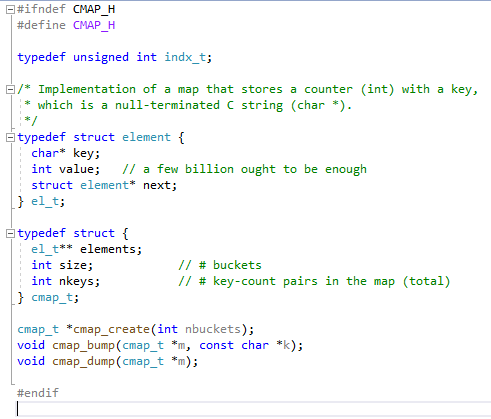Click the indx_t type name

(x=185, y=57)
